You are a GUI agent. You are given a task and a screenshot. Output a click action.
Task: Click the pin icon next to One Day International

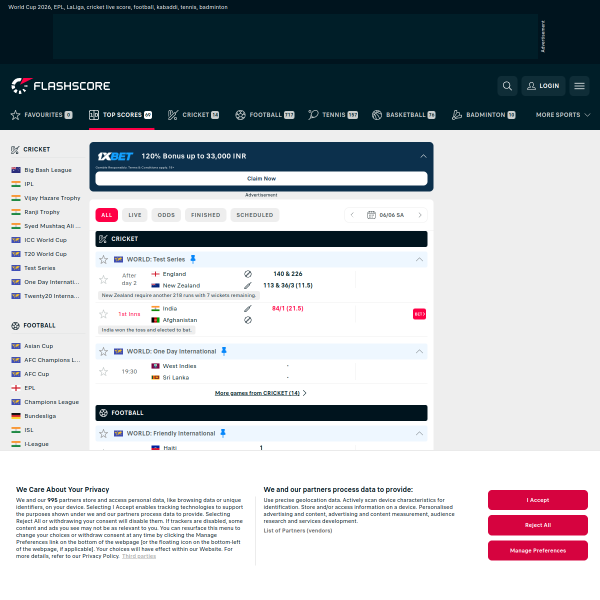[x=224, y=351]
